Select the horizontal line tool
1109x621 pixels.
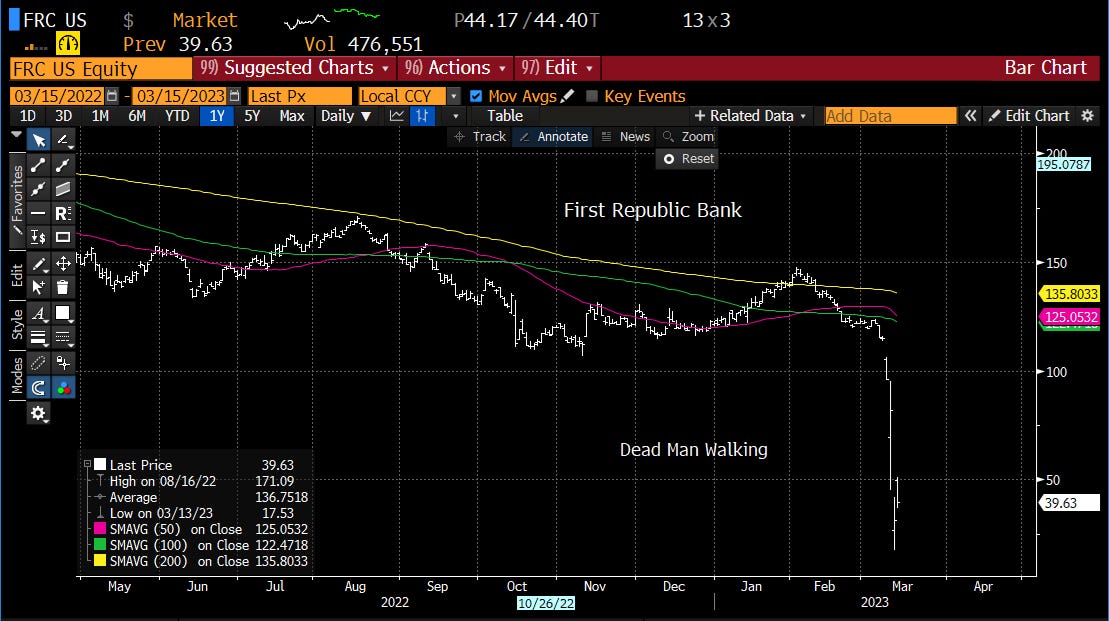(39, 213)
